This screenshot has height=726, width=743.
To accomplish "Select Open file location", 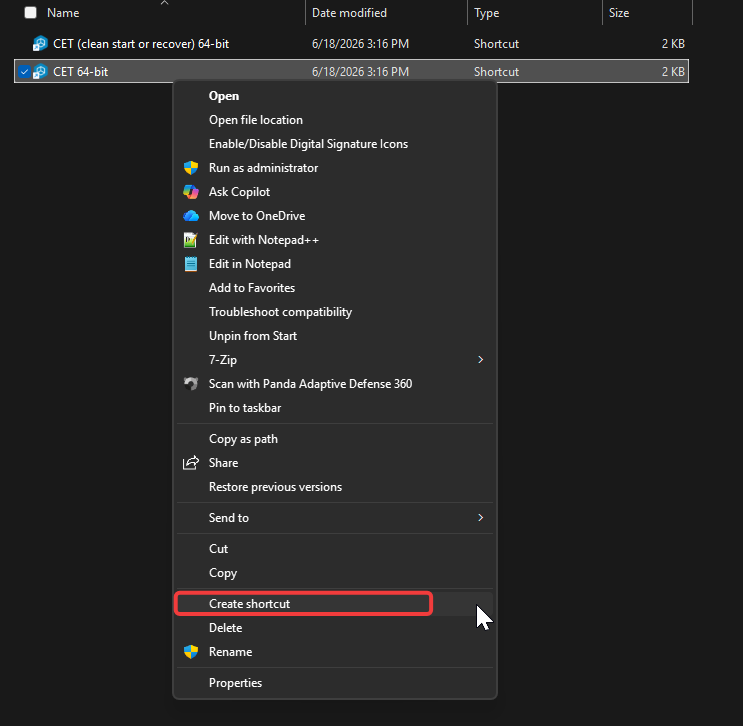I will 256,120.
